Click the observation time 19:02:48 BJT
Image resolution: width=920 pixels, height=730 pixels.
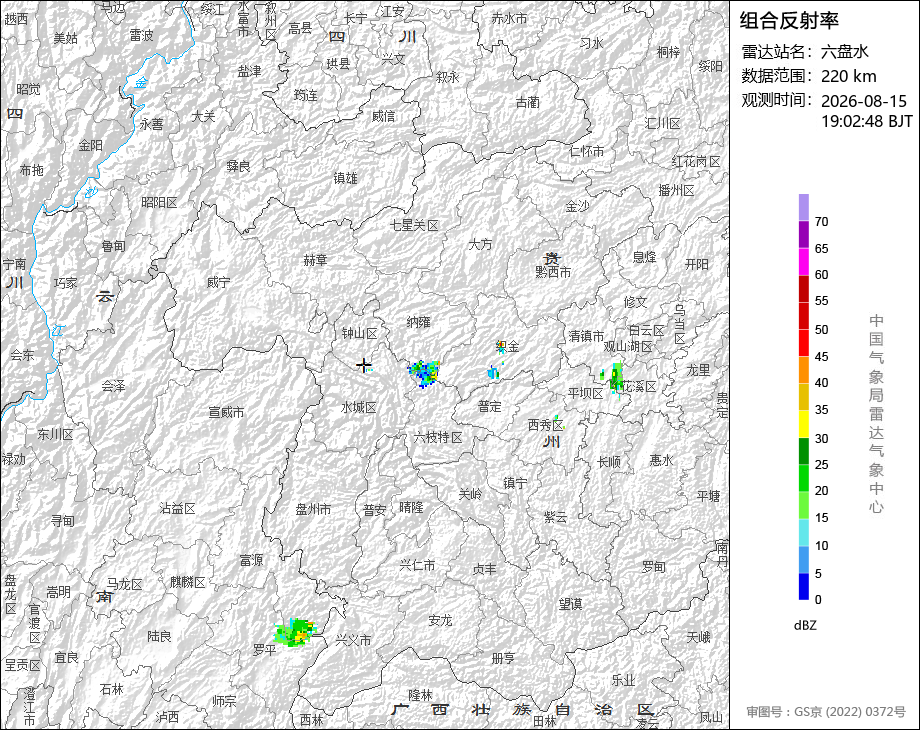click(867, 121)
